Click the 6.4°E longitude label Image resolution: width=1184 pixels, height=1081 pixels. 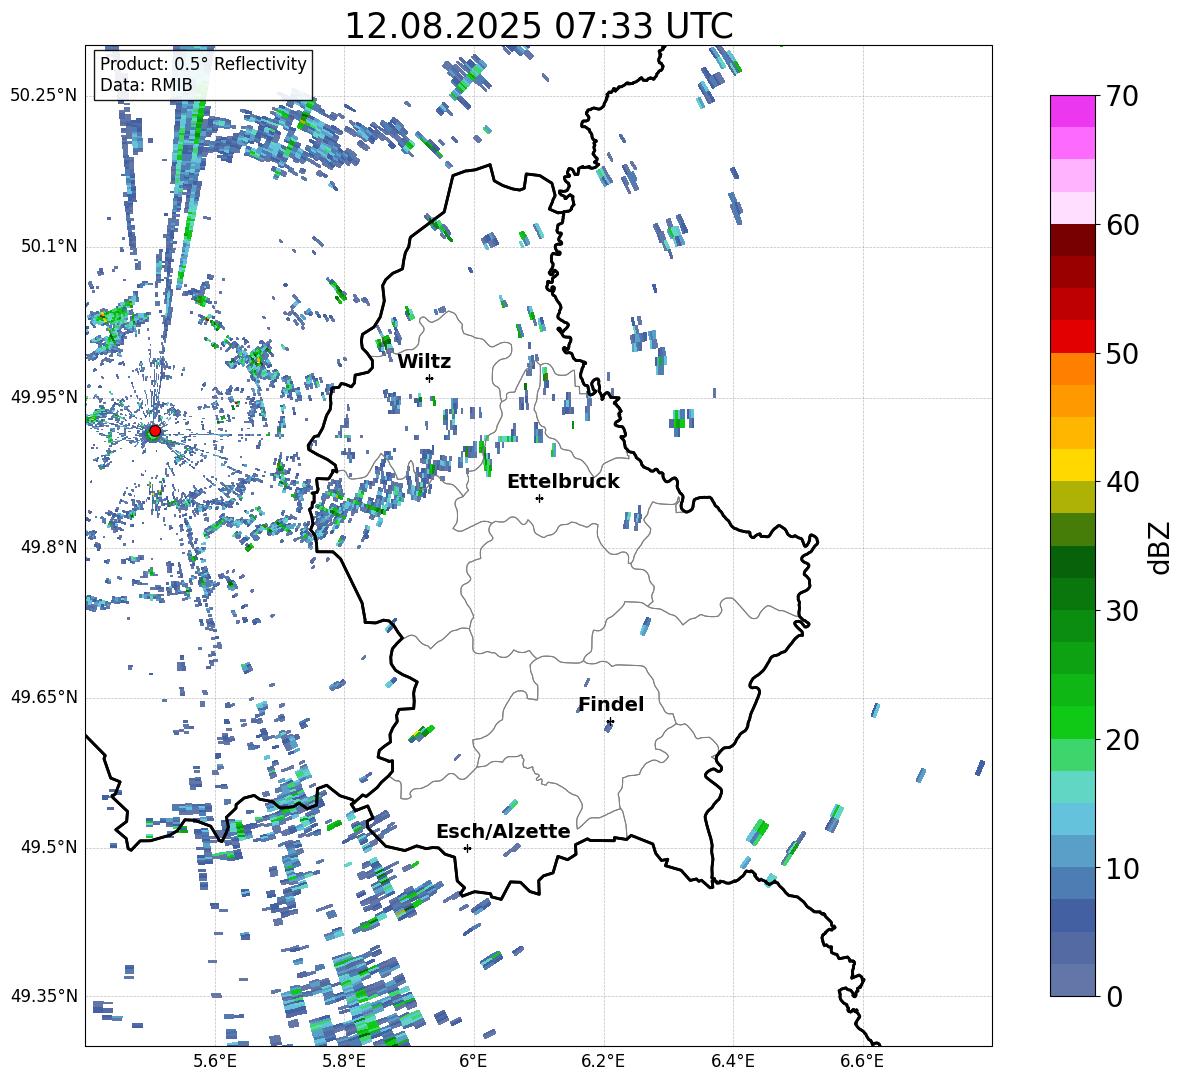[732, 1062]
